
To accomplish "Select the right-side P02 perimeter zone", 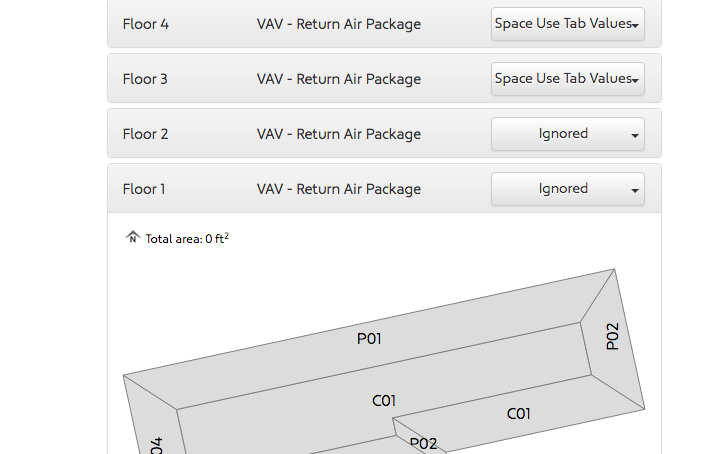I will tap(613, 336).
